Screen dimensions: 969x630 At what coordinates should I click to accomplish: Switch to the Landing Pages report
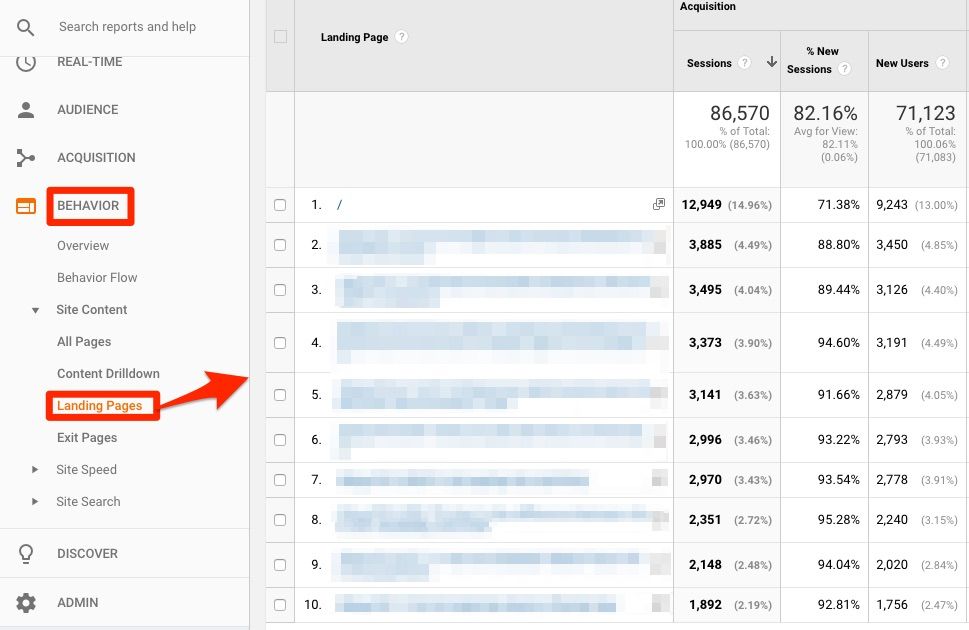[x=102, y=405]
